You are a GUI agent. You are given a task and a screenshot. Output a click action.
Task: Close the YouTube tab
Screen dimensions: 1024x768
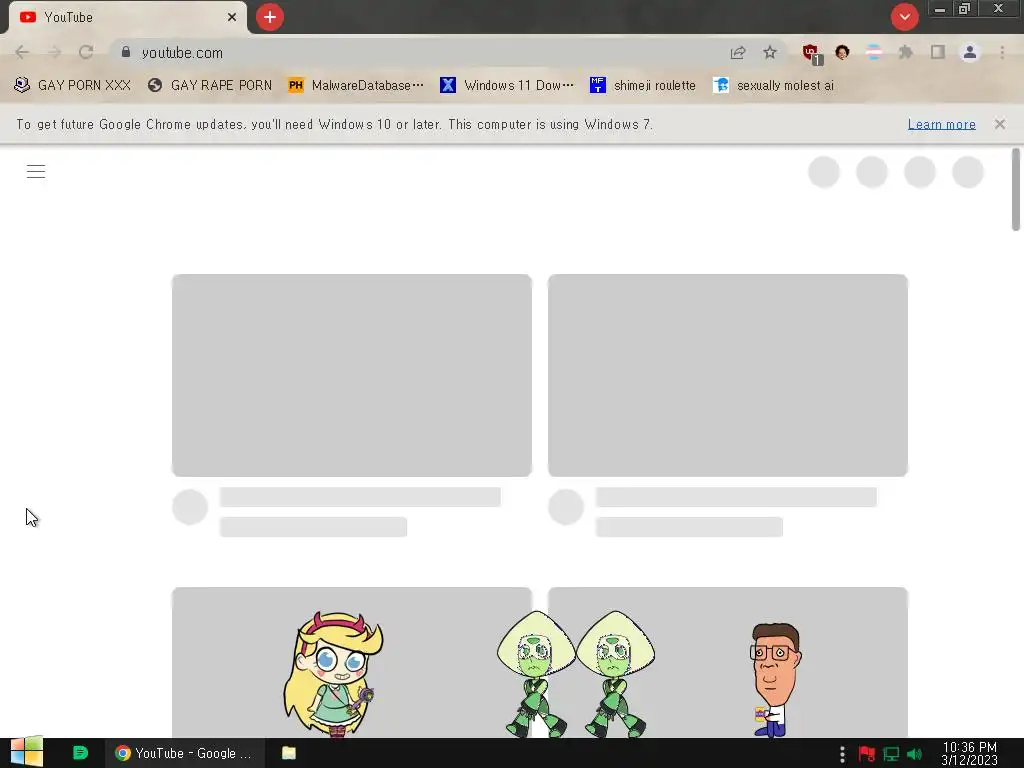[232, 18]
